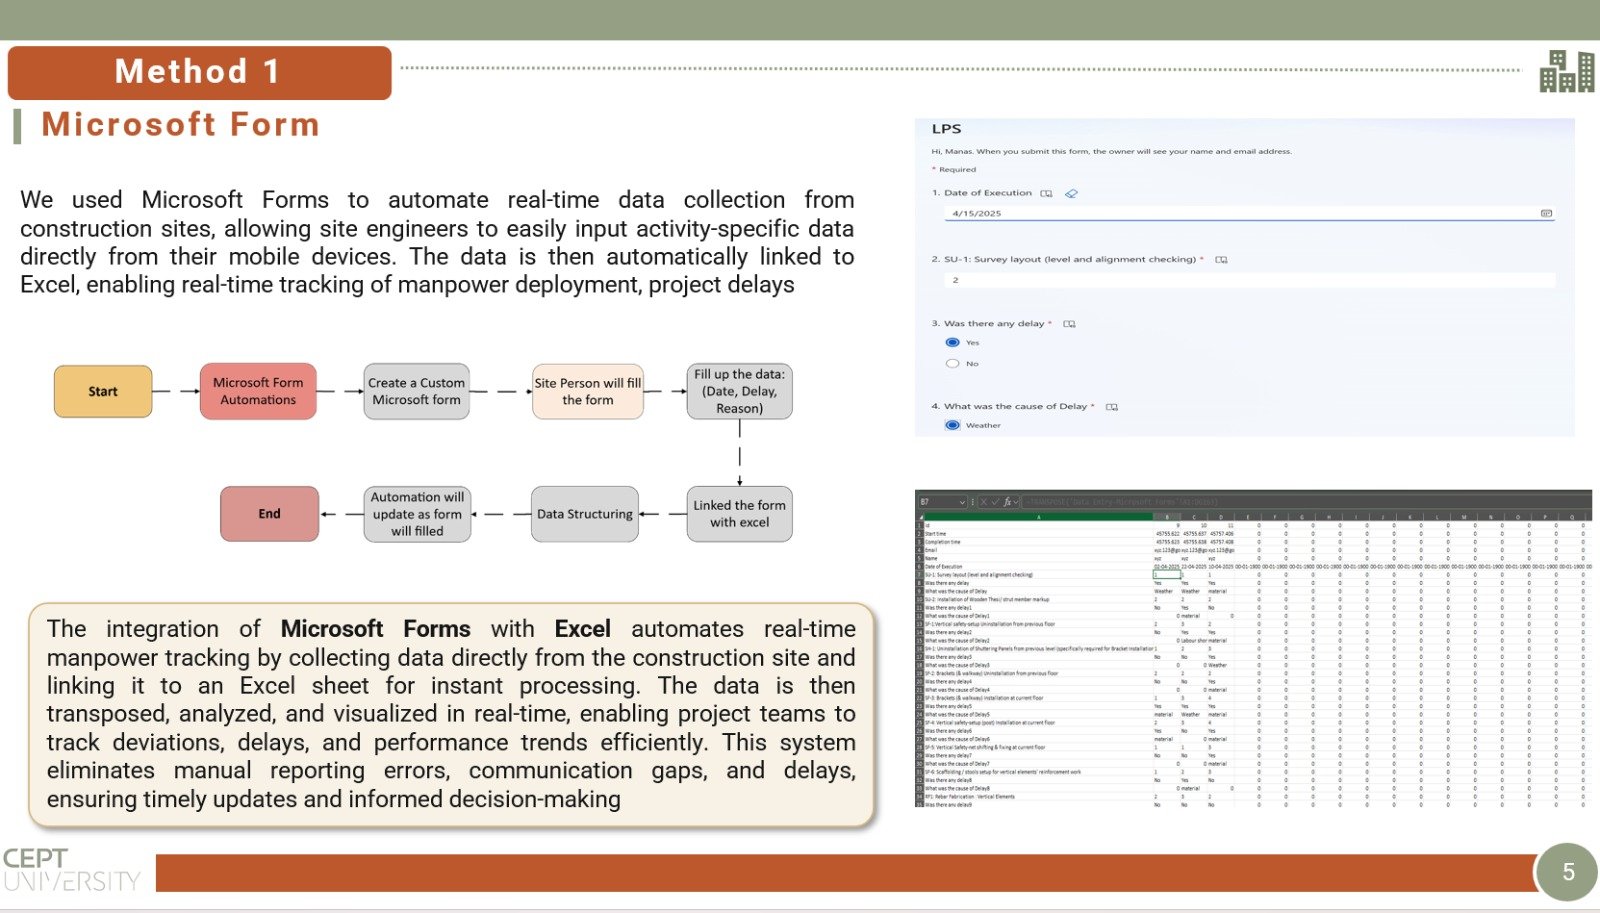Select Weather as cause of Delay

tap(952, 425)
